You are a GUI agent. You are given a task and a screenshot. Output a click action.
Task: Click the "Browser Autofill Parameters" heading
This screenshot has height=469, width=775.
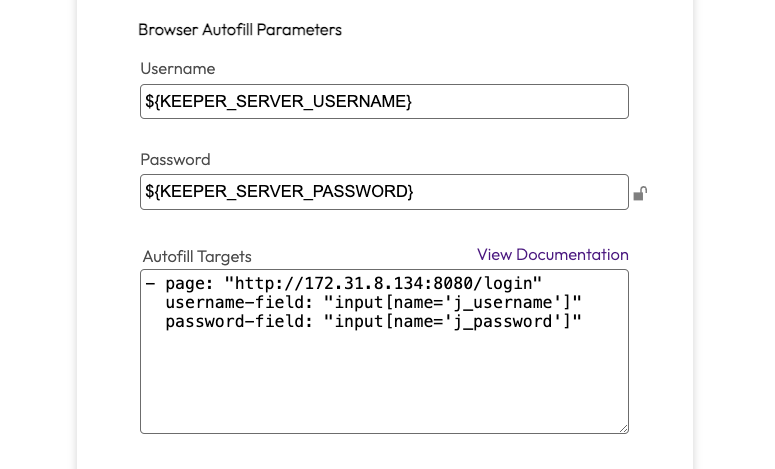pos(240,30)
